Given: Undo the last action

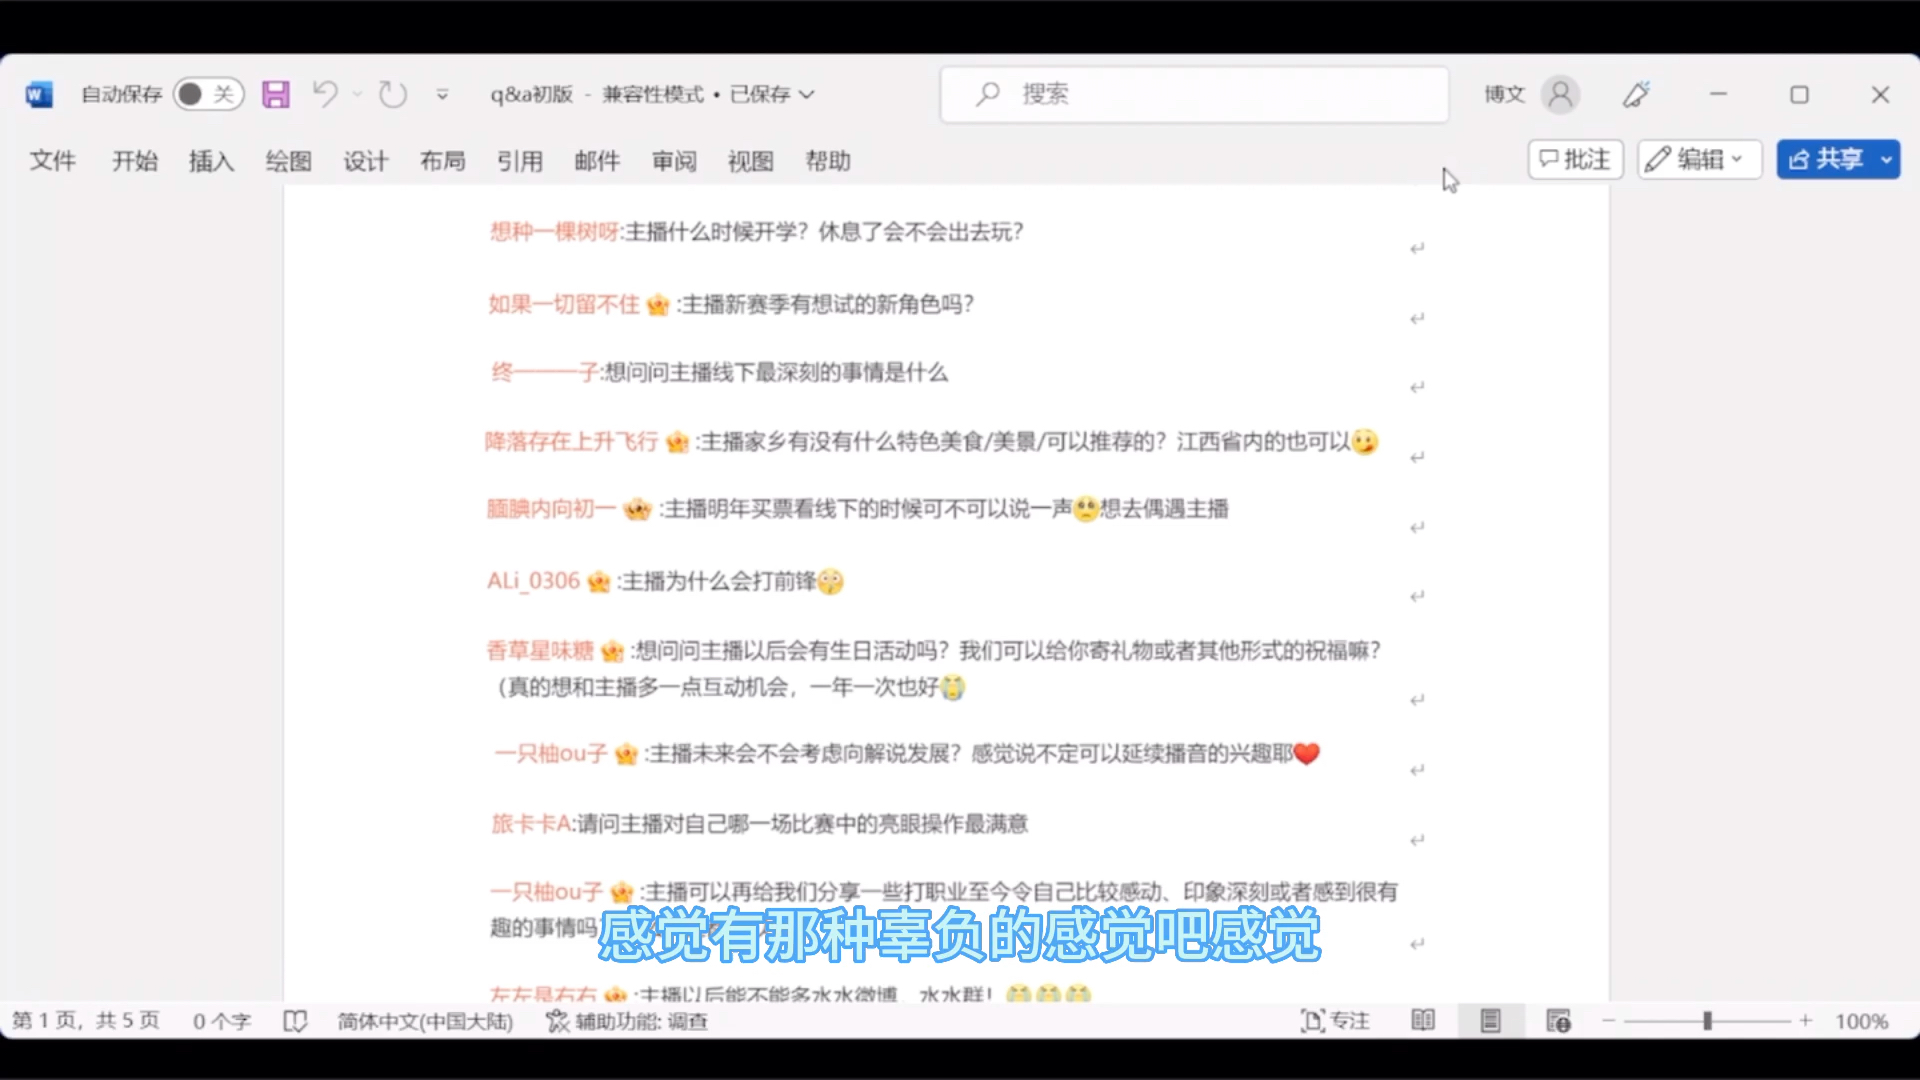Looking at the screenshot, I should pyautogui.click(x=325, y=94).
